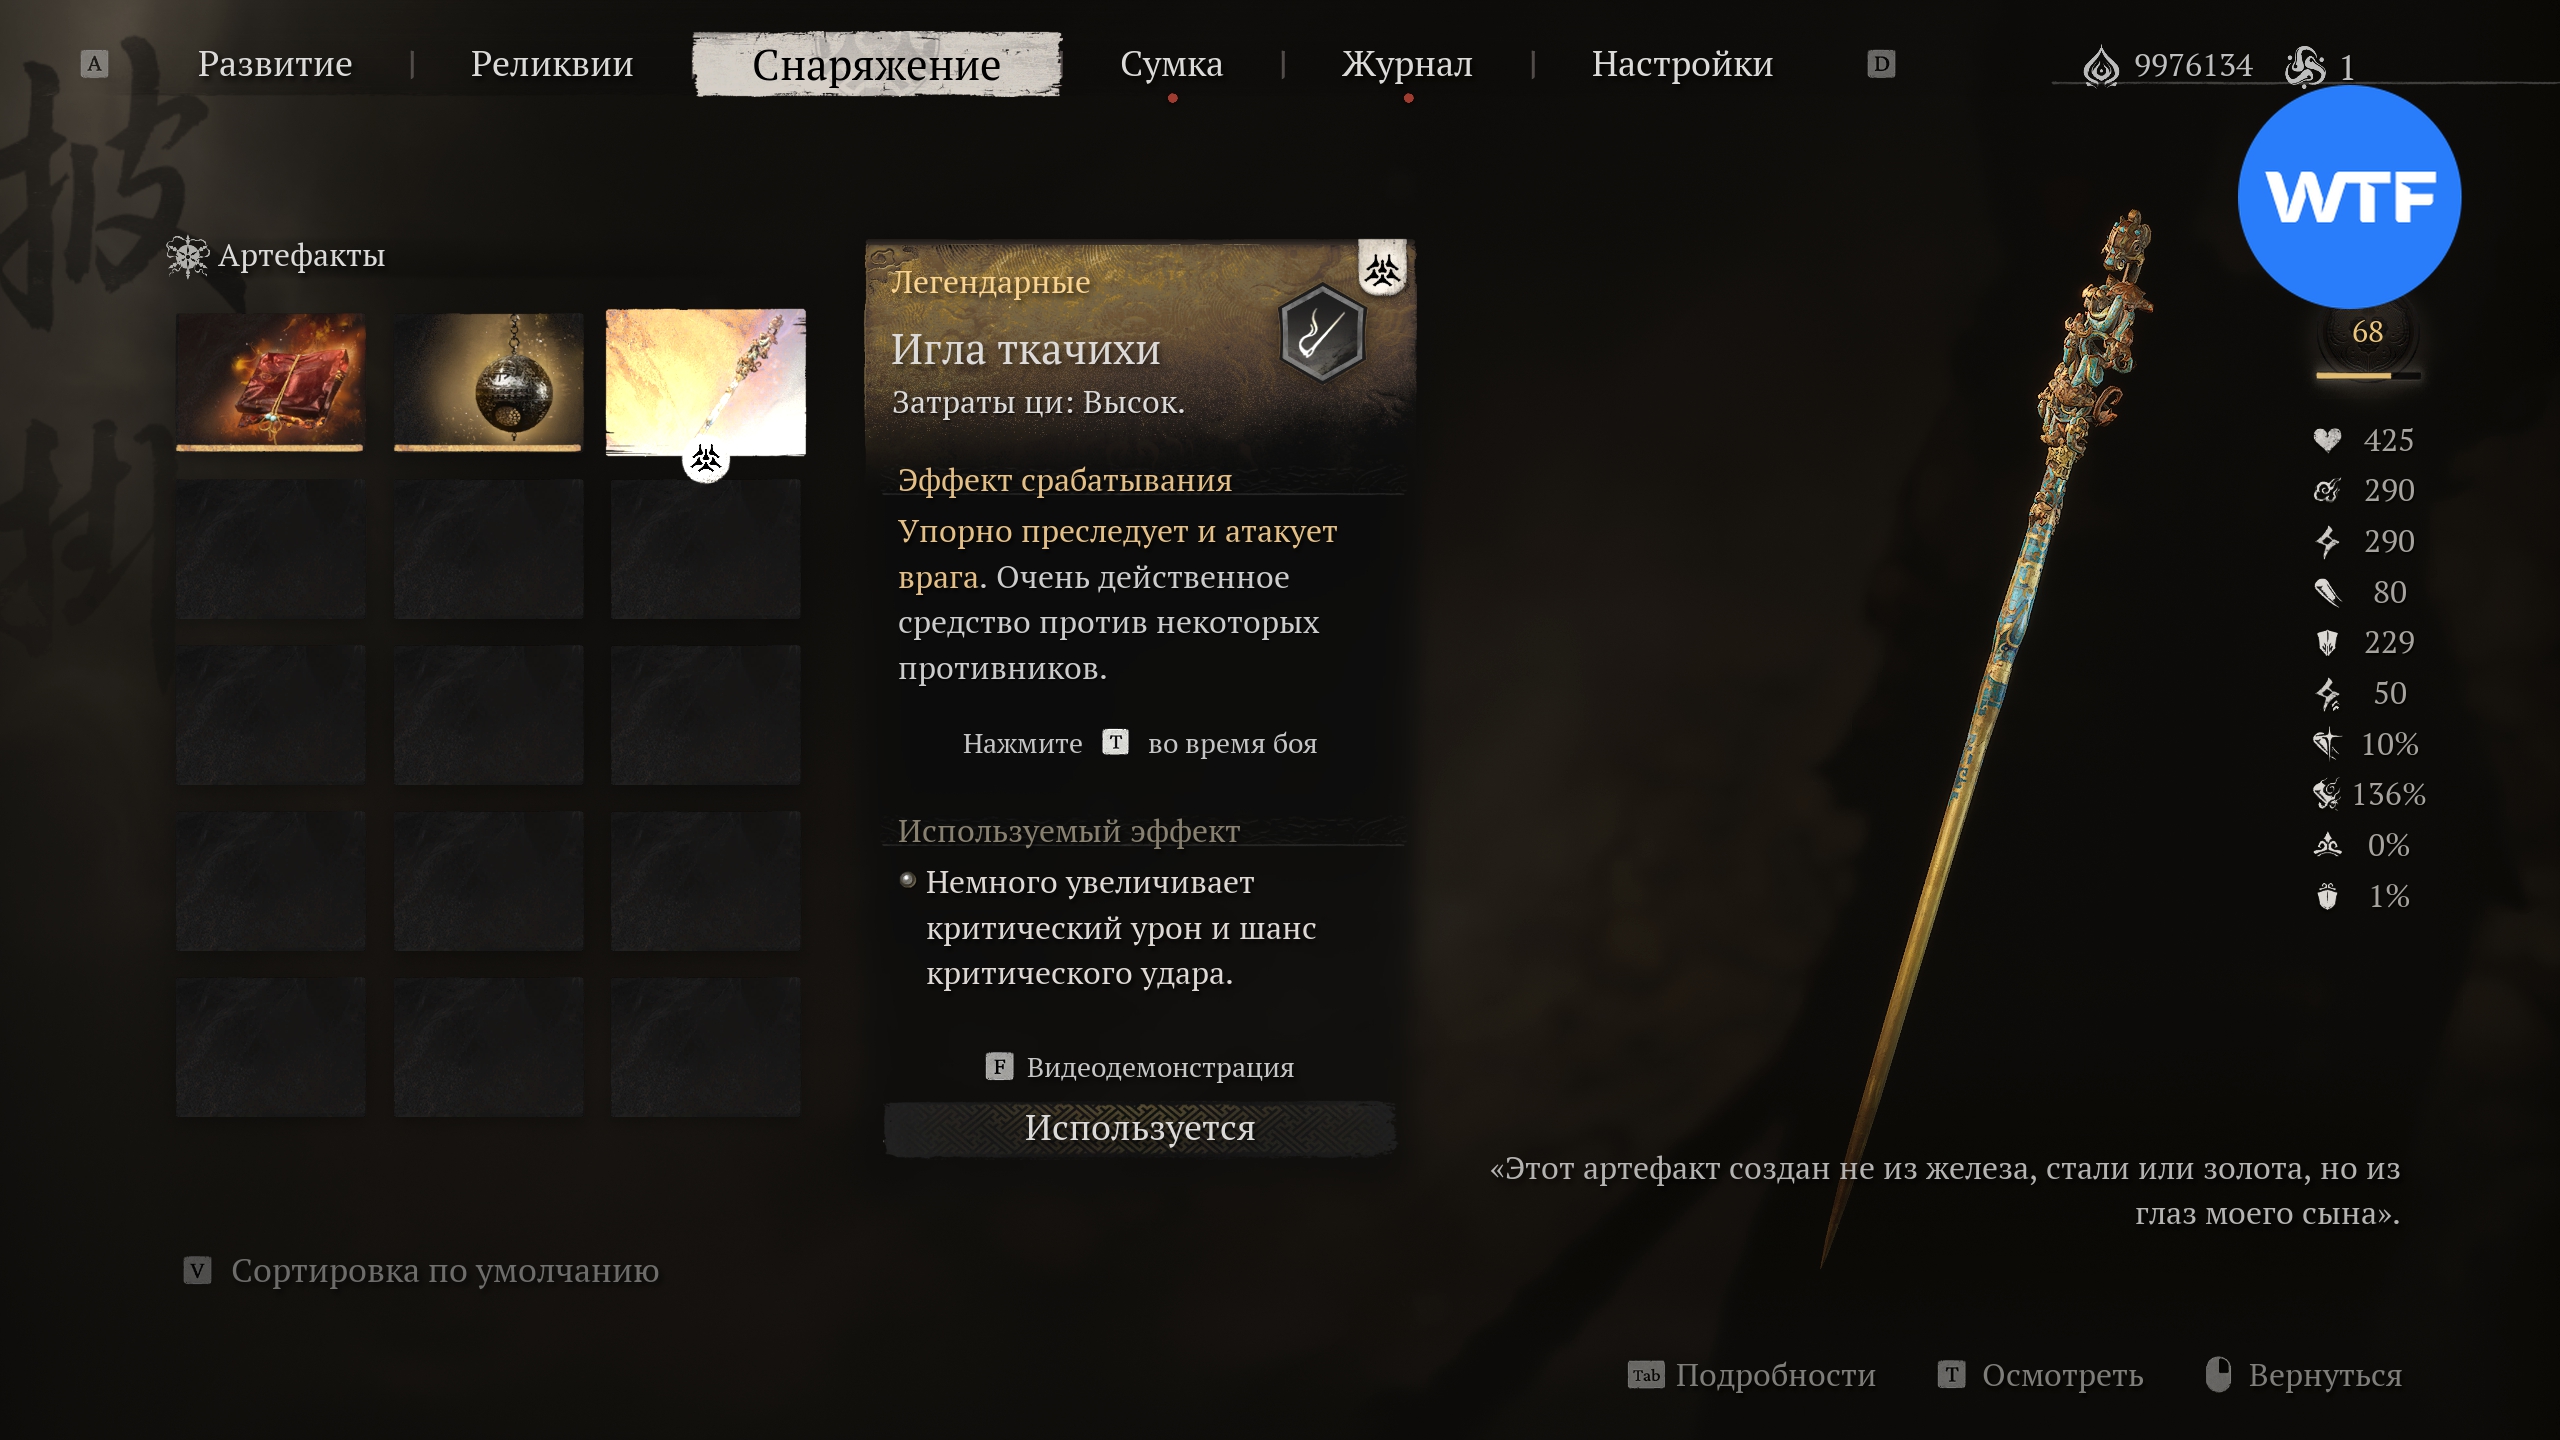Select the Weaver's Needle artifact thumbnail

[x=706, y=381]
